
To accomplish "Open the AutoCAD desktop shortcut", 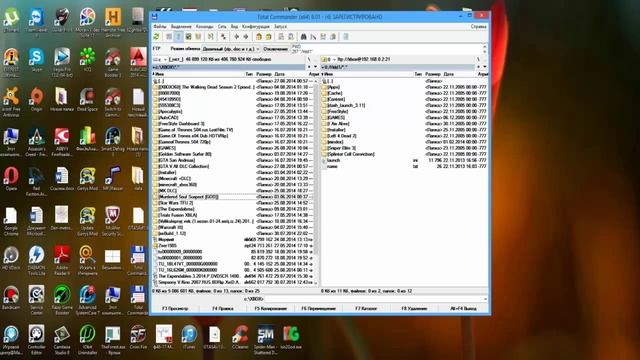I will 138,61.
